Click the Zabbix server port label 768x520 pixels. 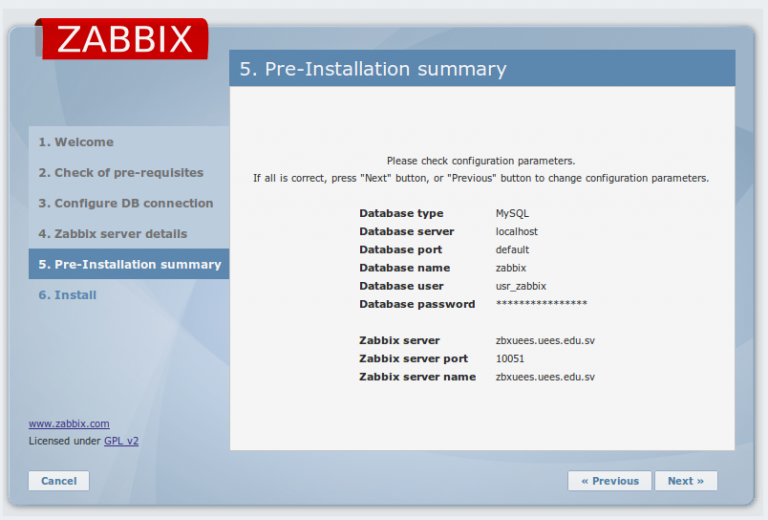click(x=413, y=358)
